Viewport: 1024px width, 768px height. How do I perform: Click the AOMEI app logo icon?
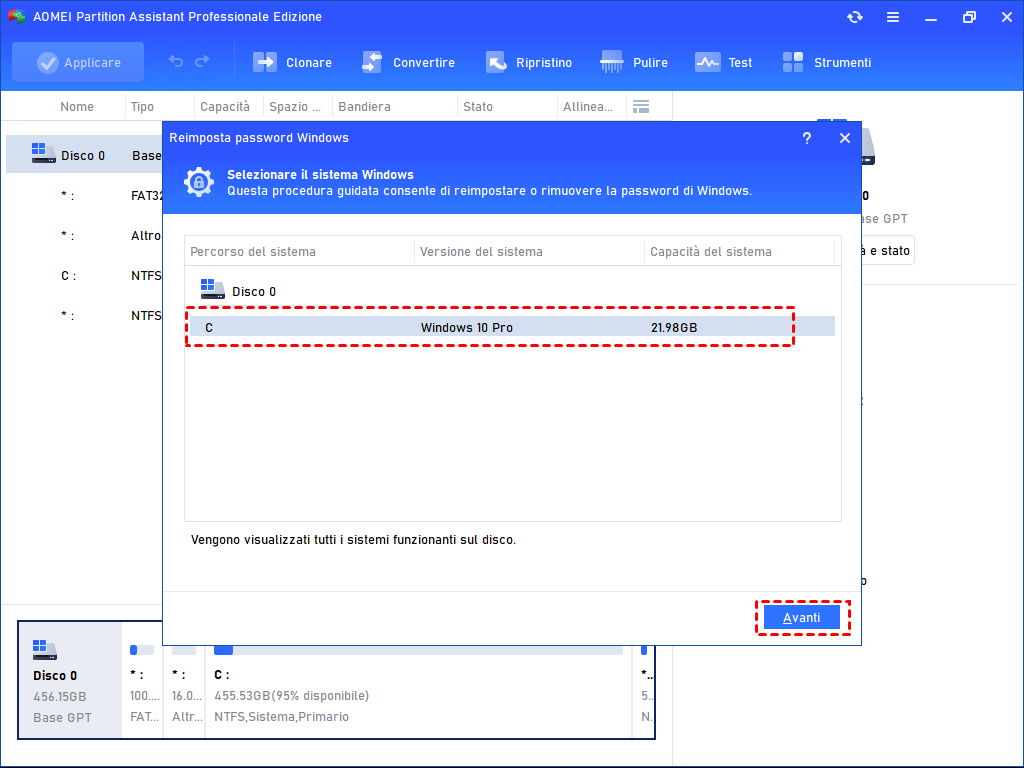(x=16, y=16)
